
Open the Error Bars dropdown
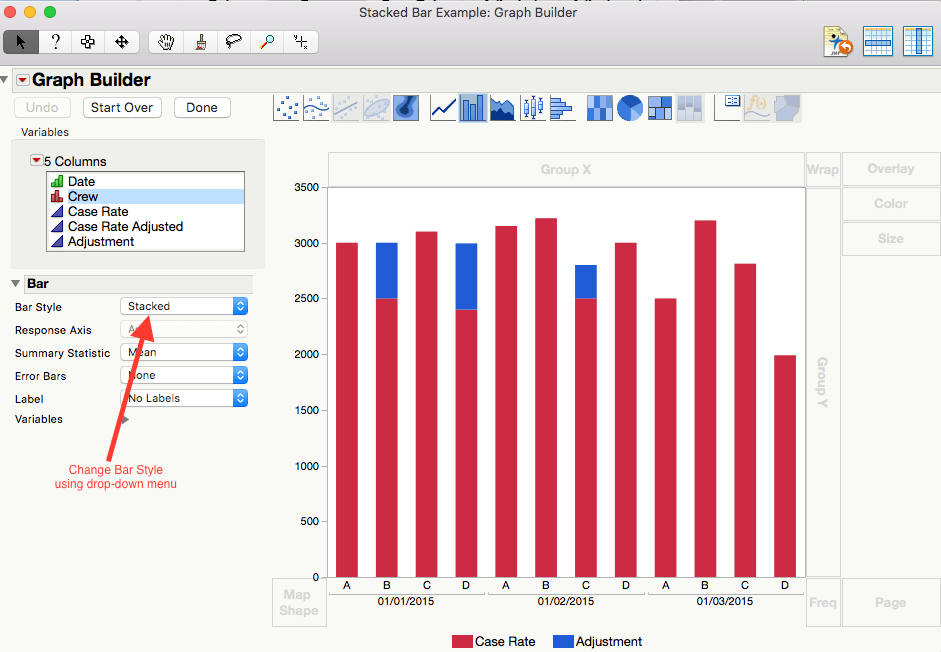[x=184, y=375]
